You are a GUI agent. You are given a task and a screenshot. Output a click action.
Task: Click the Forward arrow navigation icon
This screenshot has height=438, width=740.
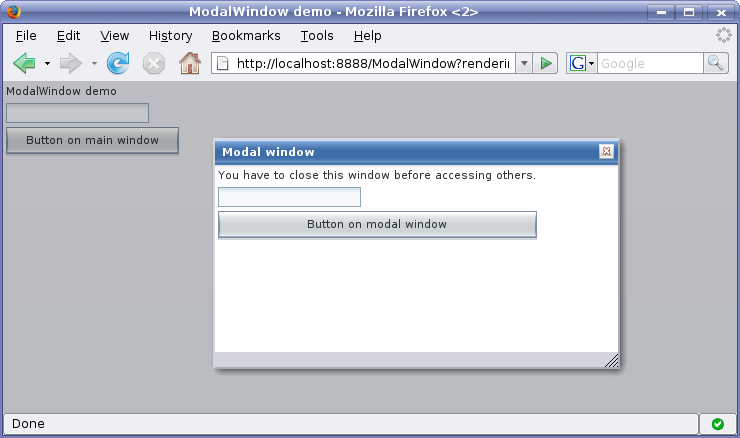coord(70,64)
